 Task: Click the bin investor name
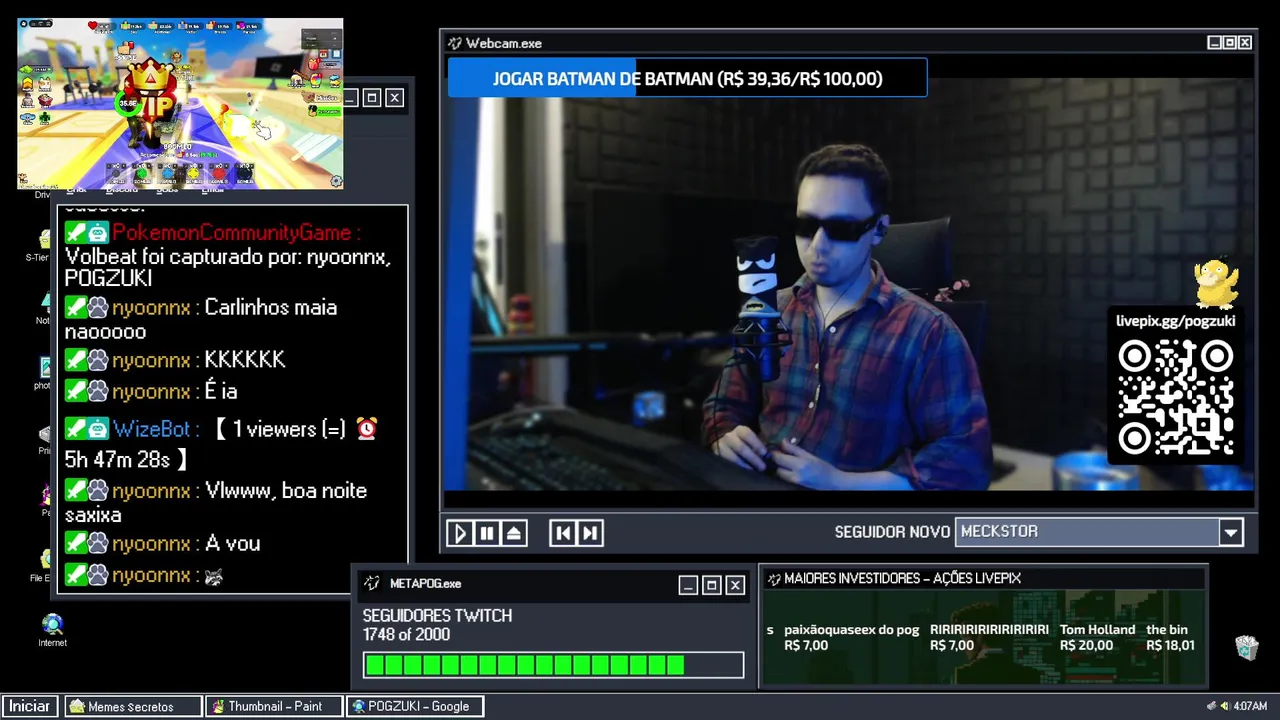(1167, 630)
